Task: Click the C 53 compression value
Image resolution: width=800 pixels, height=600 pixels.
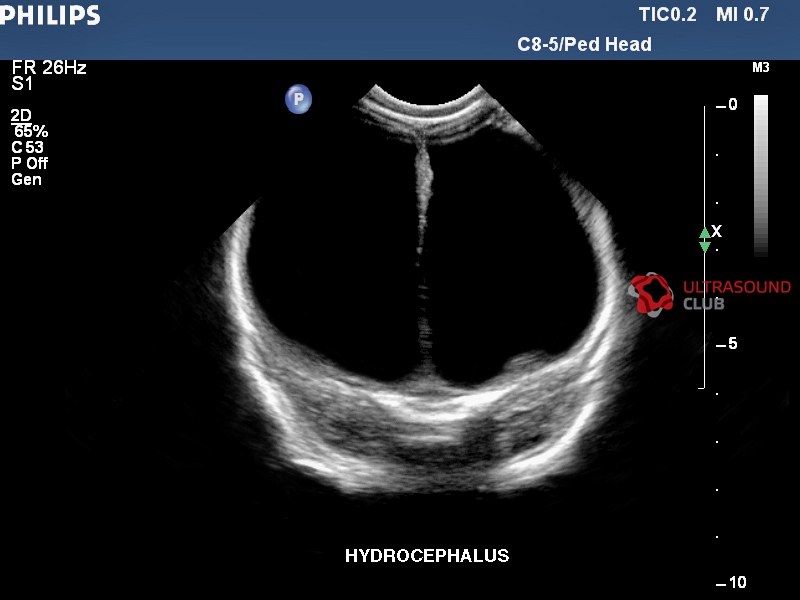Action: click(28, 147)
